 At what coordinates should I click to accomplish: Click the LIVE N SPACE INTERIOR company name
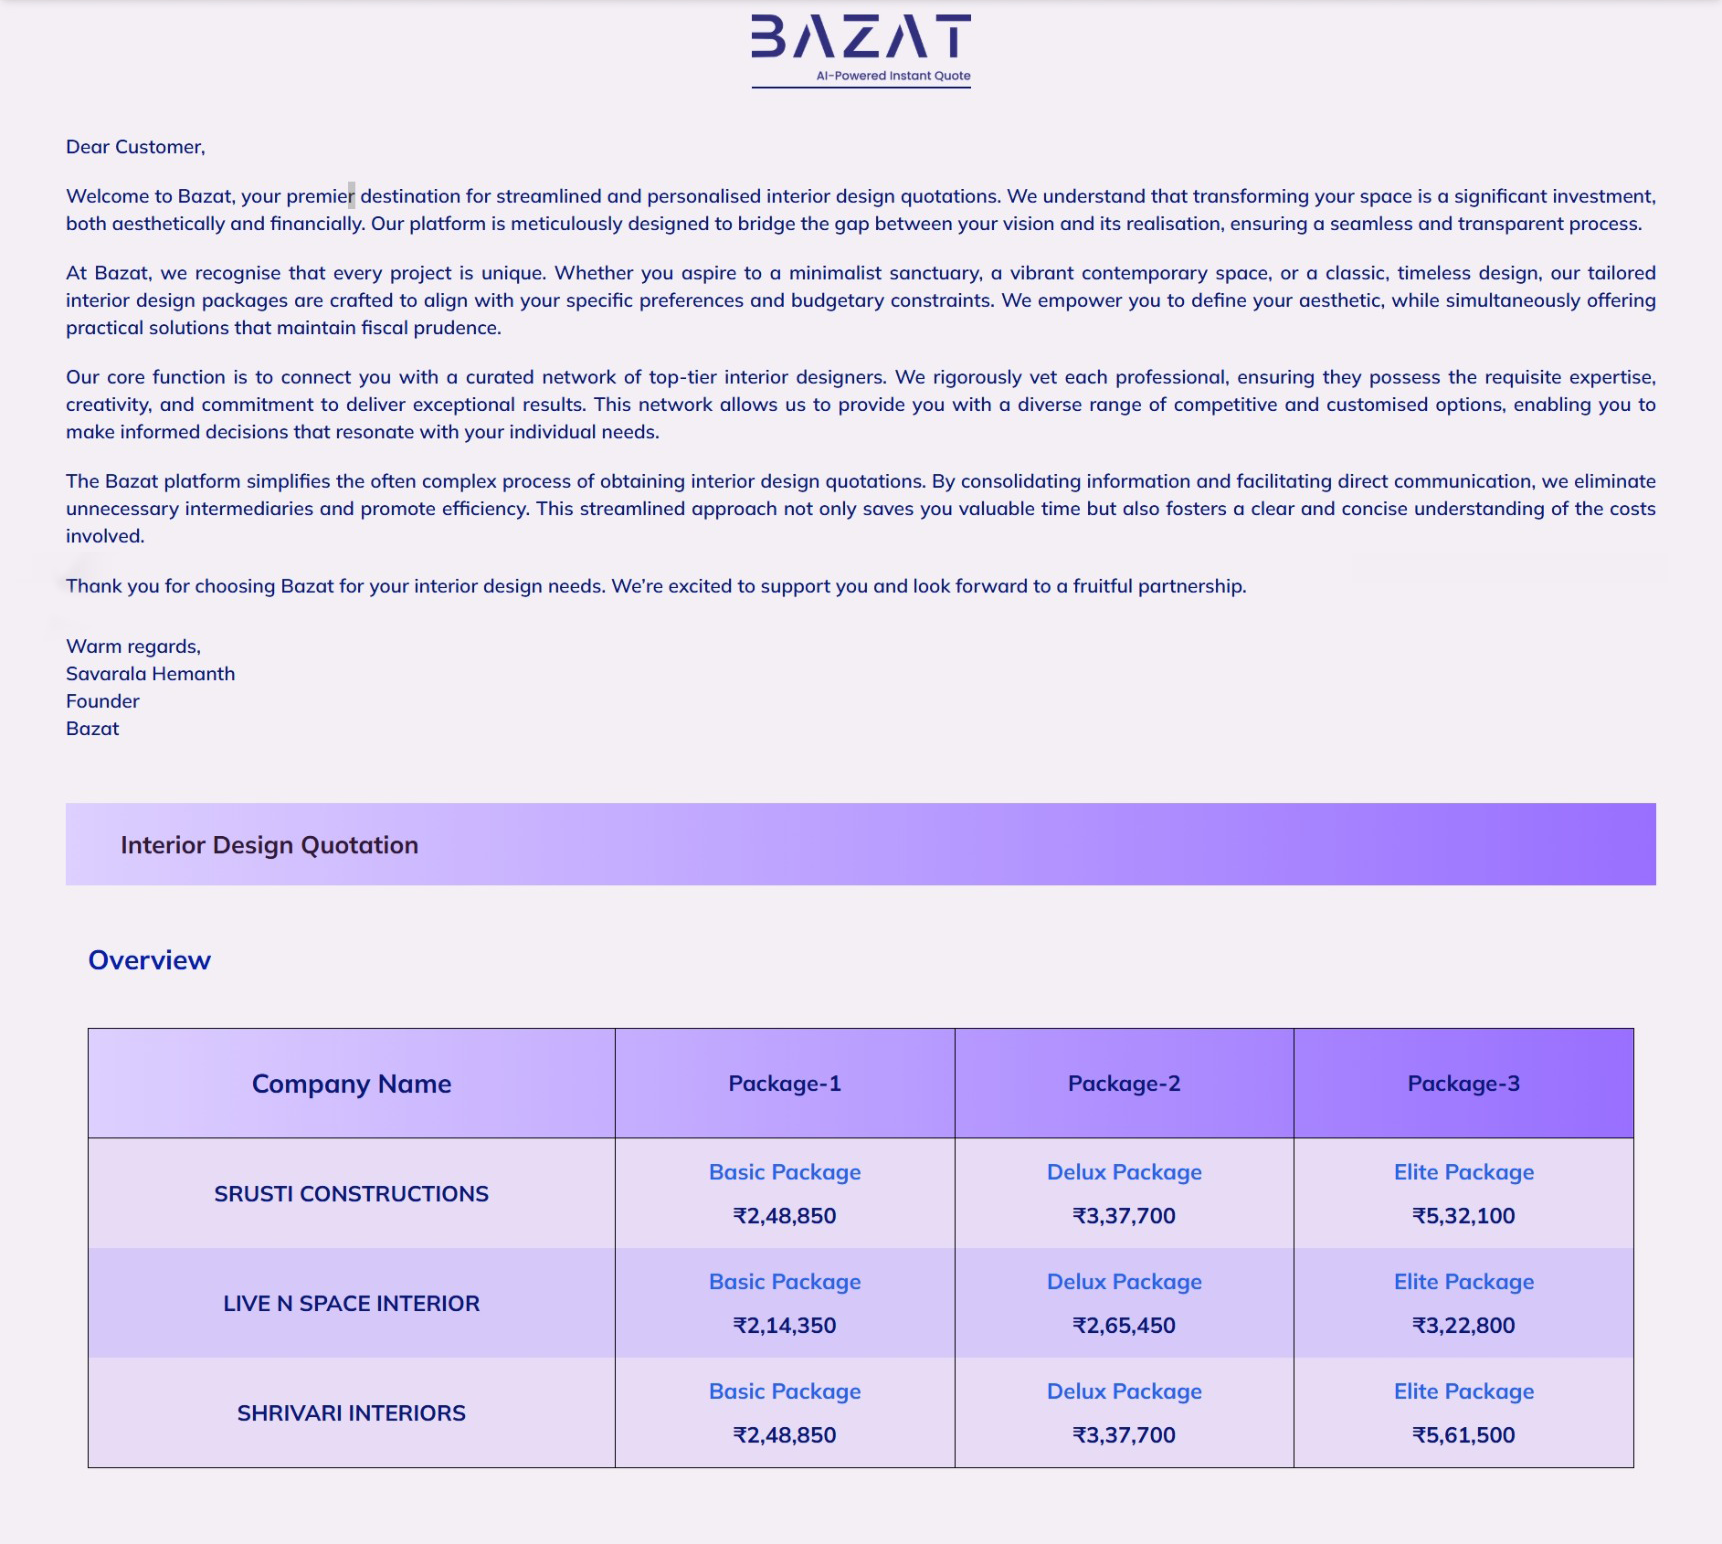pyautogui.click(x=351, y=1304)
